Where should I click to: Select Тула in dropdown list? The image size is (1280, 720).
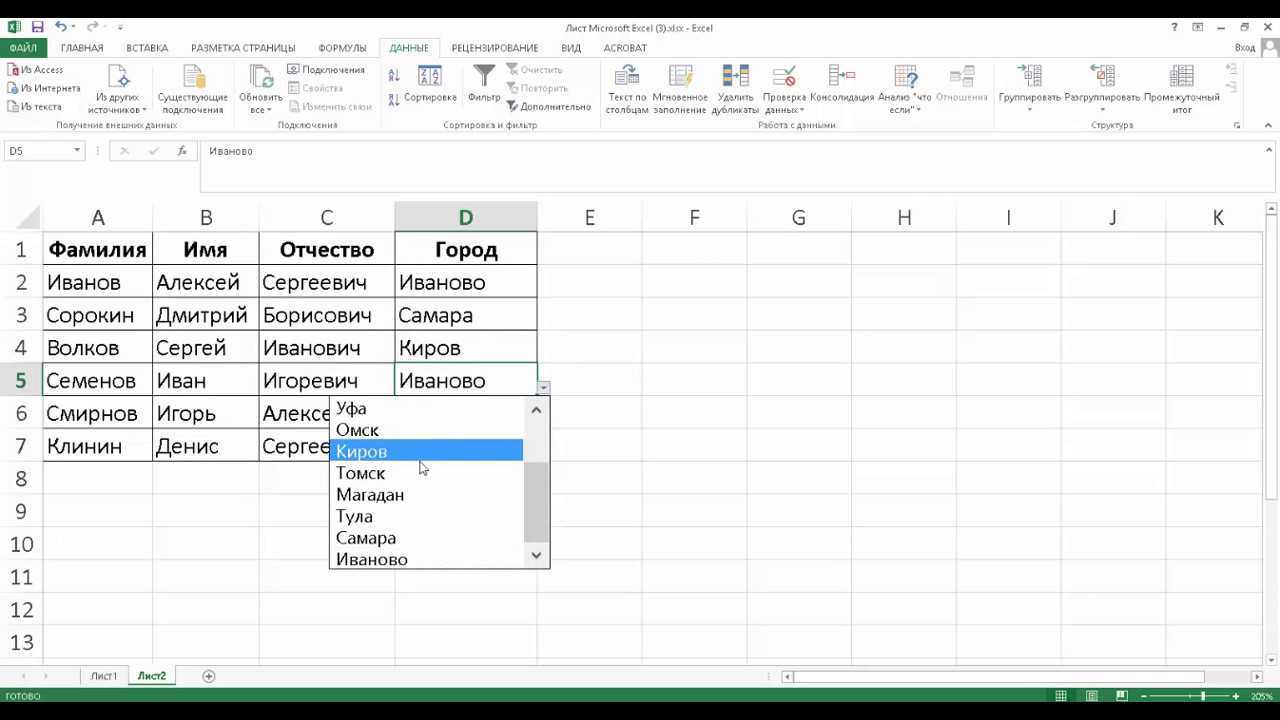427,516
